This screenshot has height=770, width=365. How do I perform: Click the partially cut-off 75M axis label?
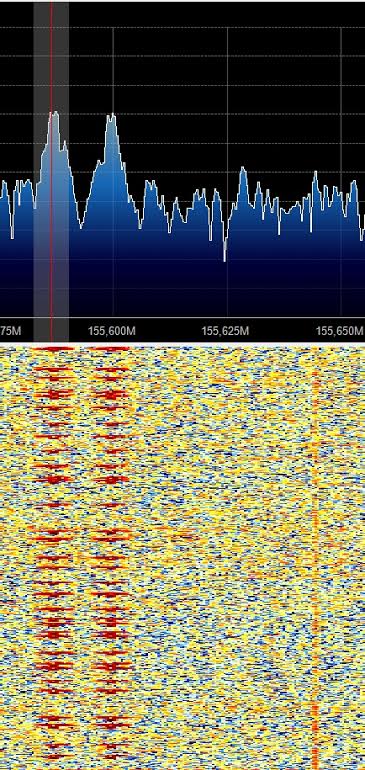10,331
